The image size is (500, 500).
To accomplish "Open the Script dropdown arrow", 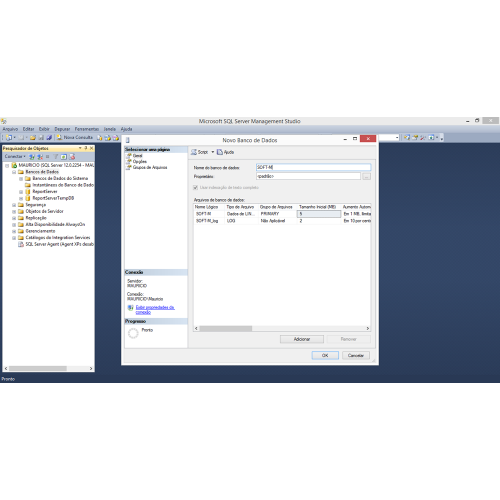I will 213,152.
